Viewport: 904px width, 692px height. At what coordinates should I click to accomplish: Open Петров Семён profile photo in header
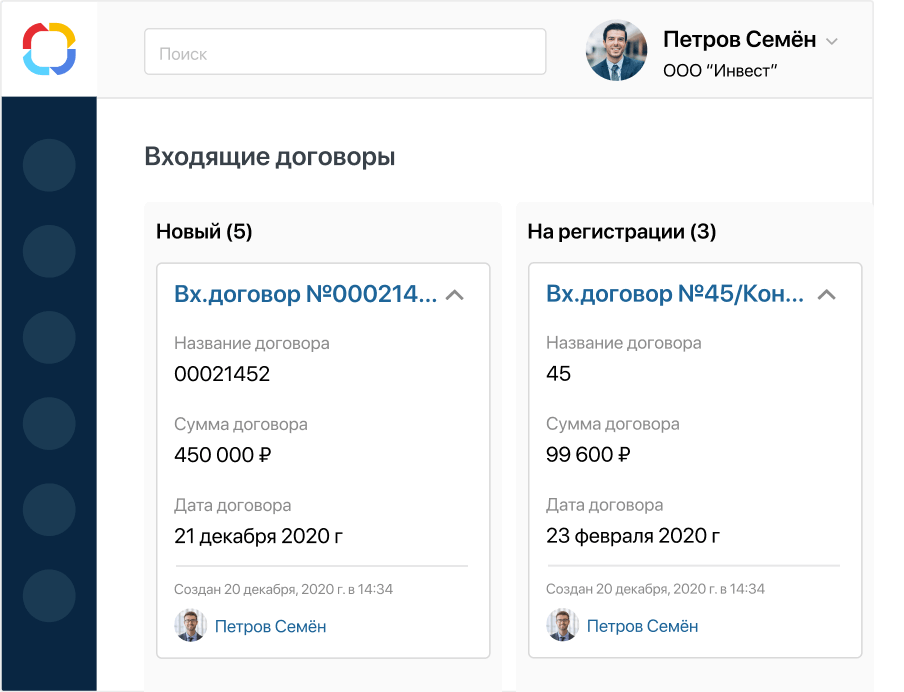click(616, 51)
